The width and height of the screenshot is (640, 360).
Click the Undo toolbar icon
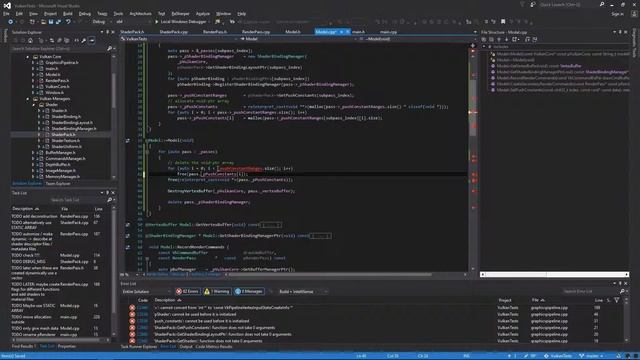[x=68, y=22]
